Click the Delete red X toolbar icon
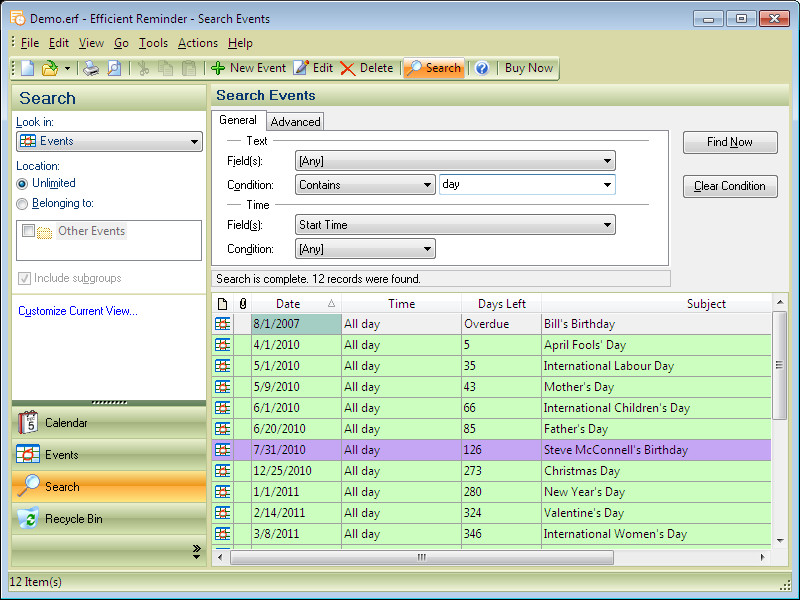800x600 pixels. [x=348, y=68]
